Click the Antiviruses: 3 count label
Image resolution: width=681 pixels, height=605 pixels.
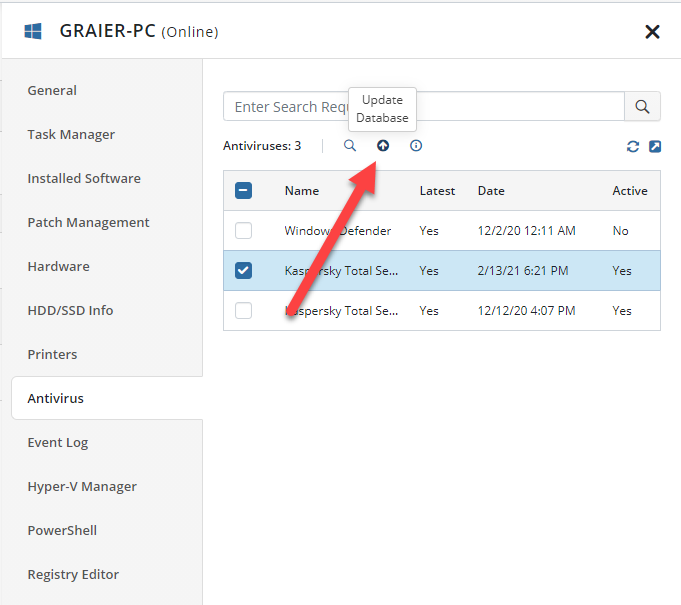click(262, 145)
